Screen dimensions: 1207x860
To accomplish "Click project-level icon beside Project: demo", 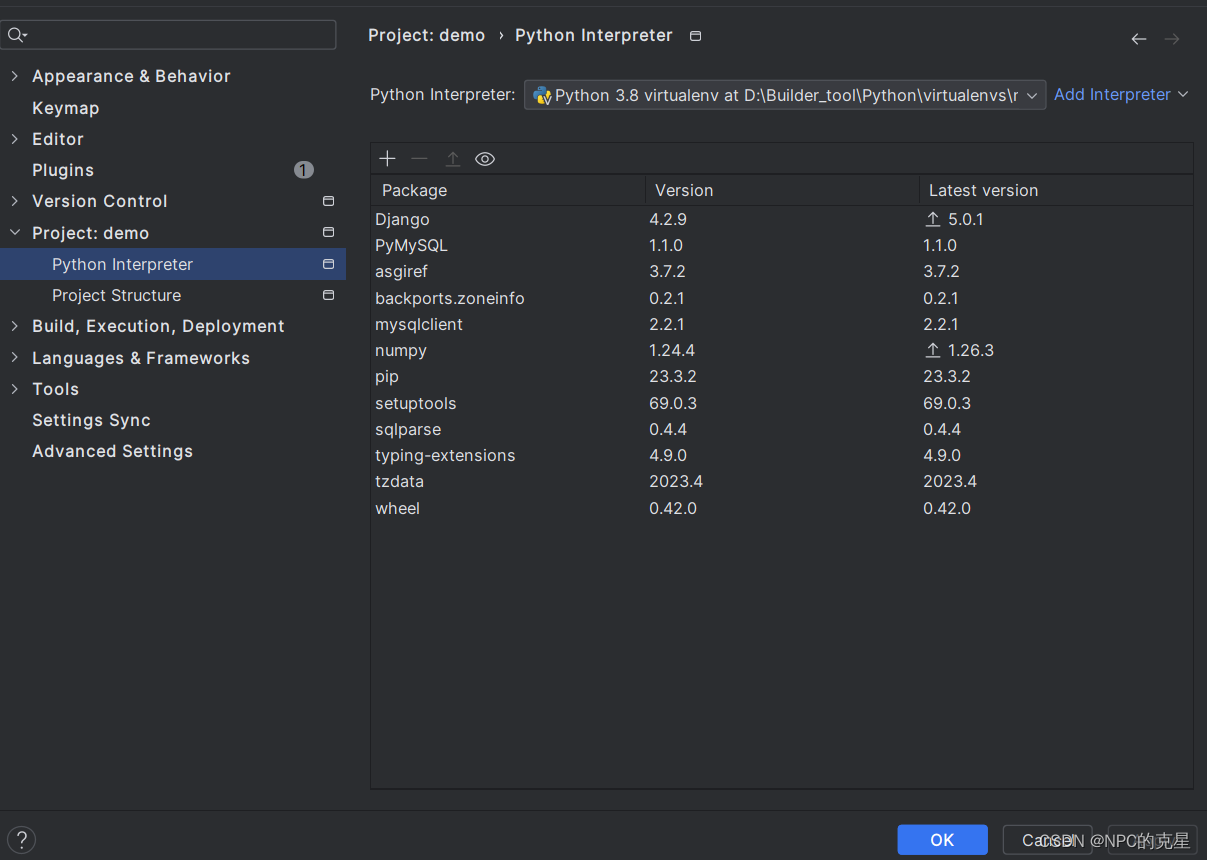I will coord(328,232).
